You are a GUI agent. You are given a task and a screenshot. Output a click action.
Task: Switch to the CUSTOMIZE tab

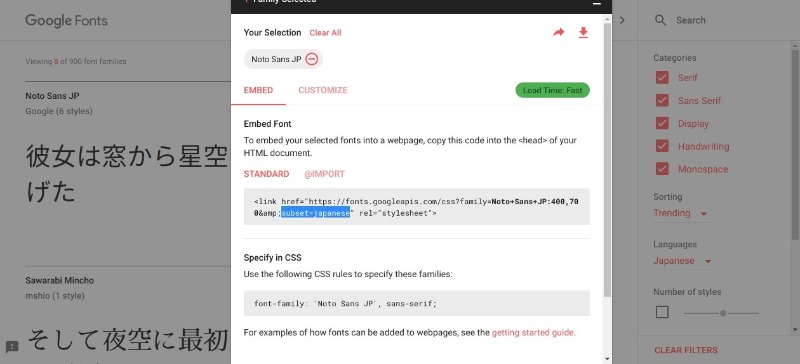323,90
